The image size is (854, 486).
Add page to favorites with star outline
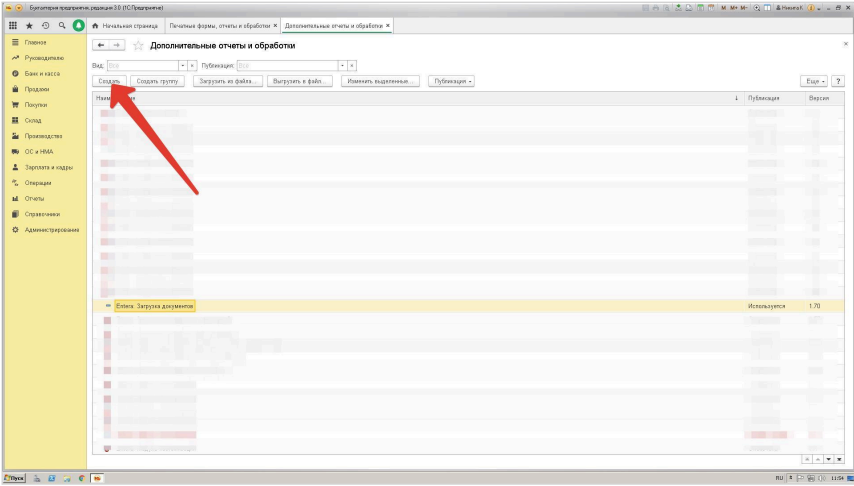click(138, 45)
